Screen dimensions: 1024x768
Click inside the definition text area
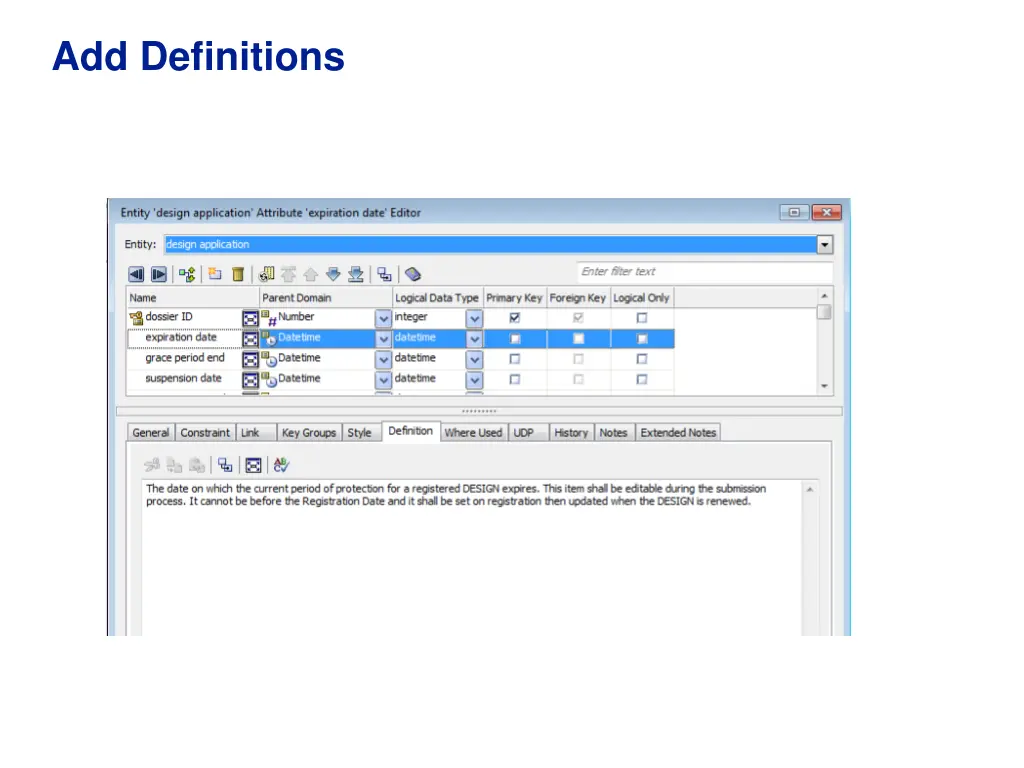click(x=472, y=558)
